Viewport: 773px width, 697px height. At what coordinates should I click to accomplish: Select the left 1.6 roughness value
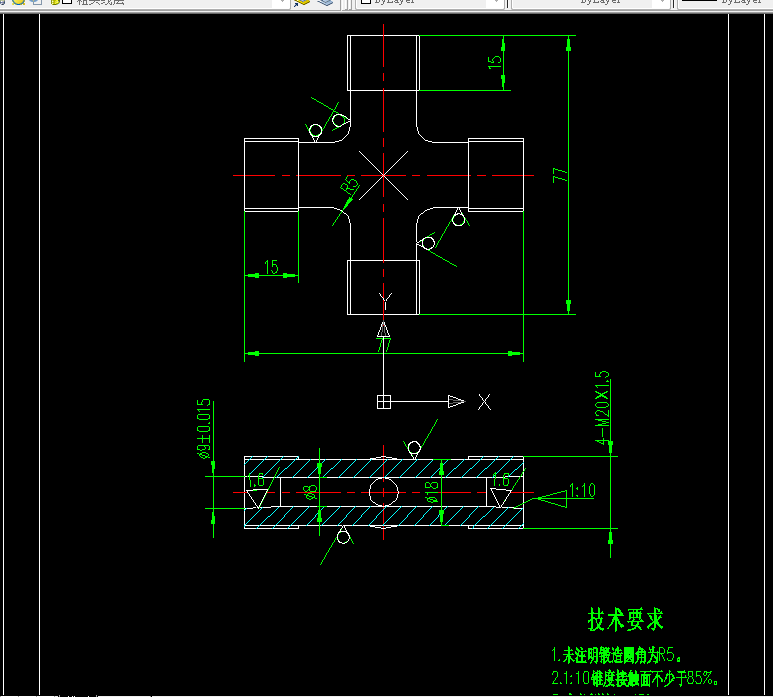pos(256,480)
